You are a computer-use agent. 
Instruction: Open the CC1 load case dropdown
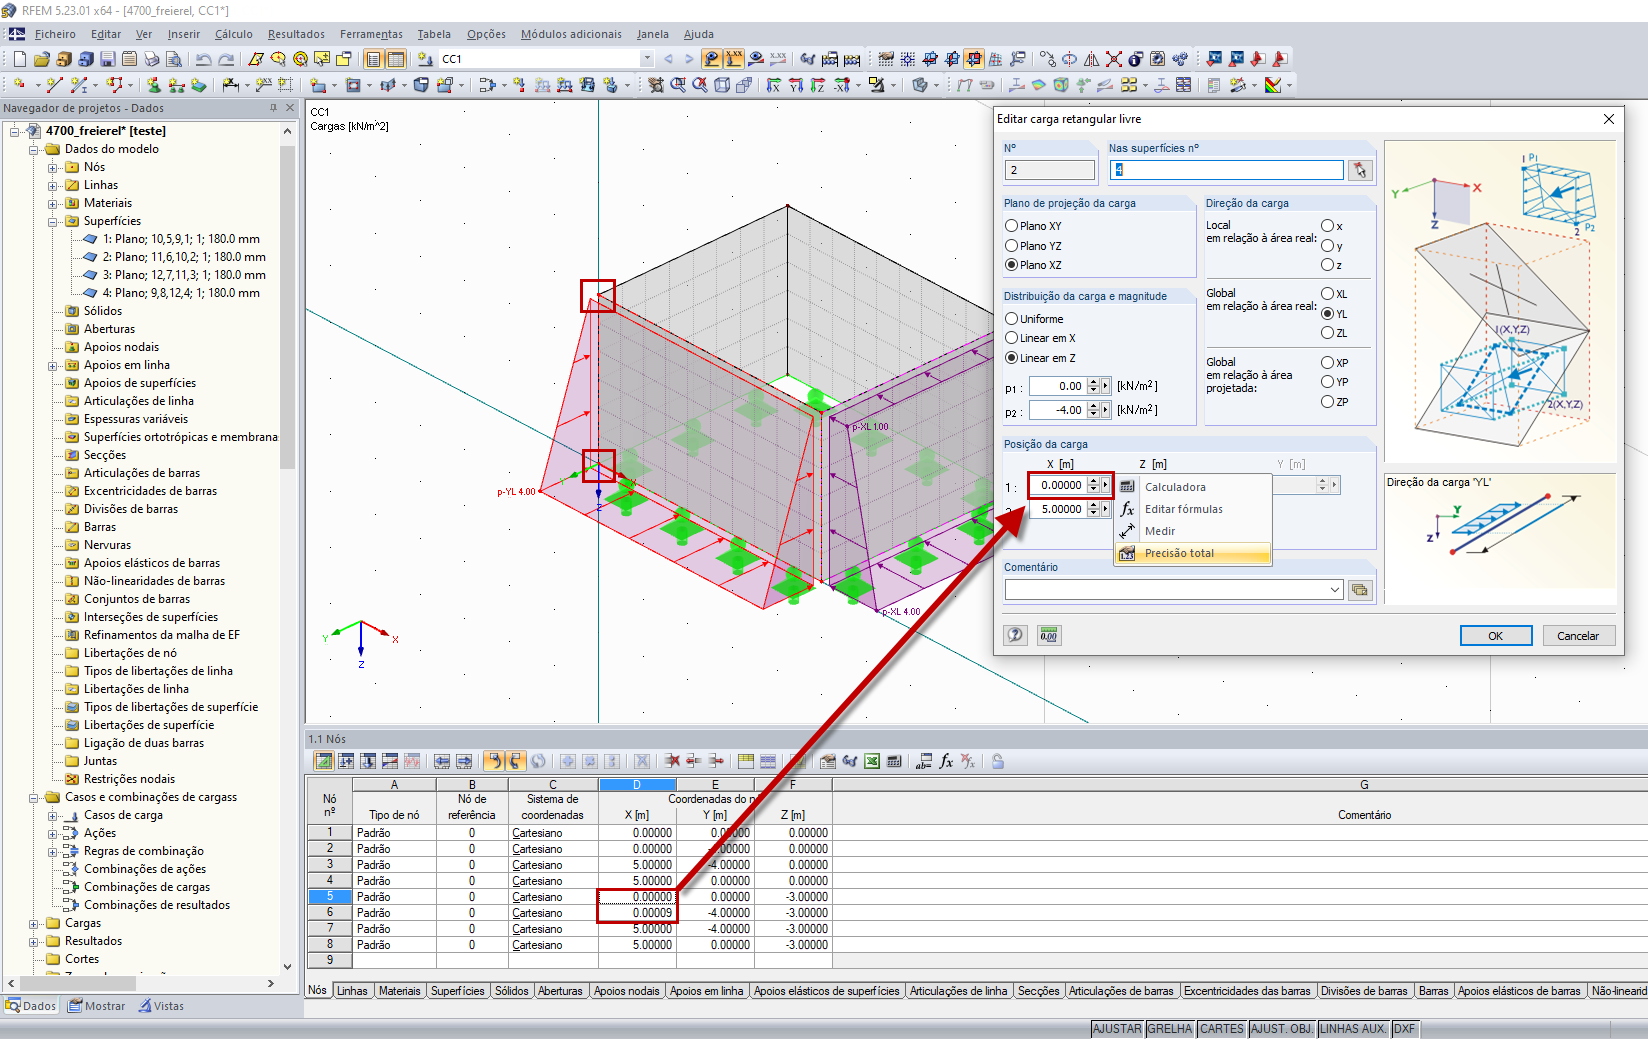[647, 59]
